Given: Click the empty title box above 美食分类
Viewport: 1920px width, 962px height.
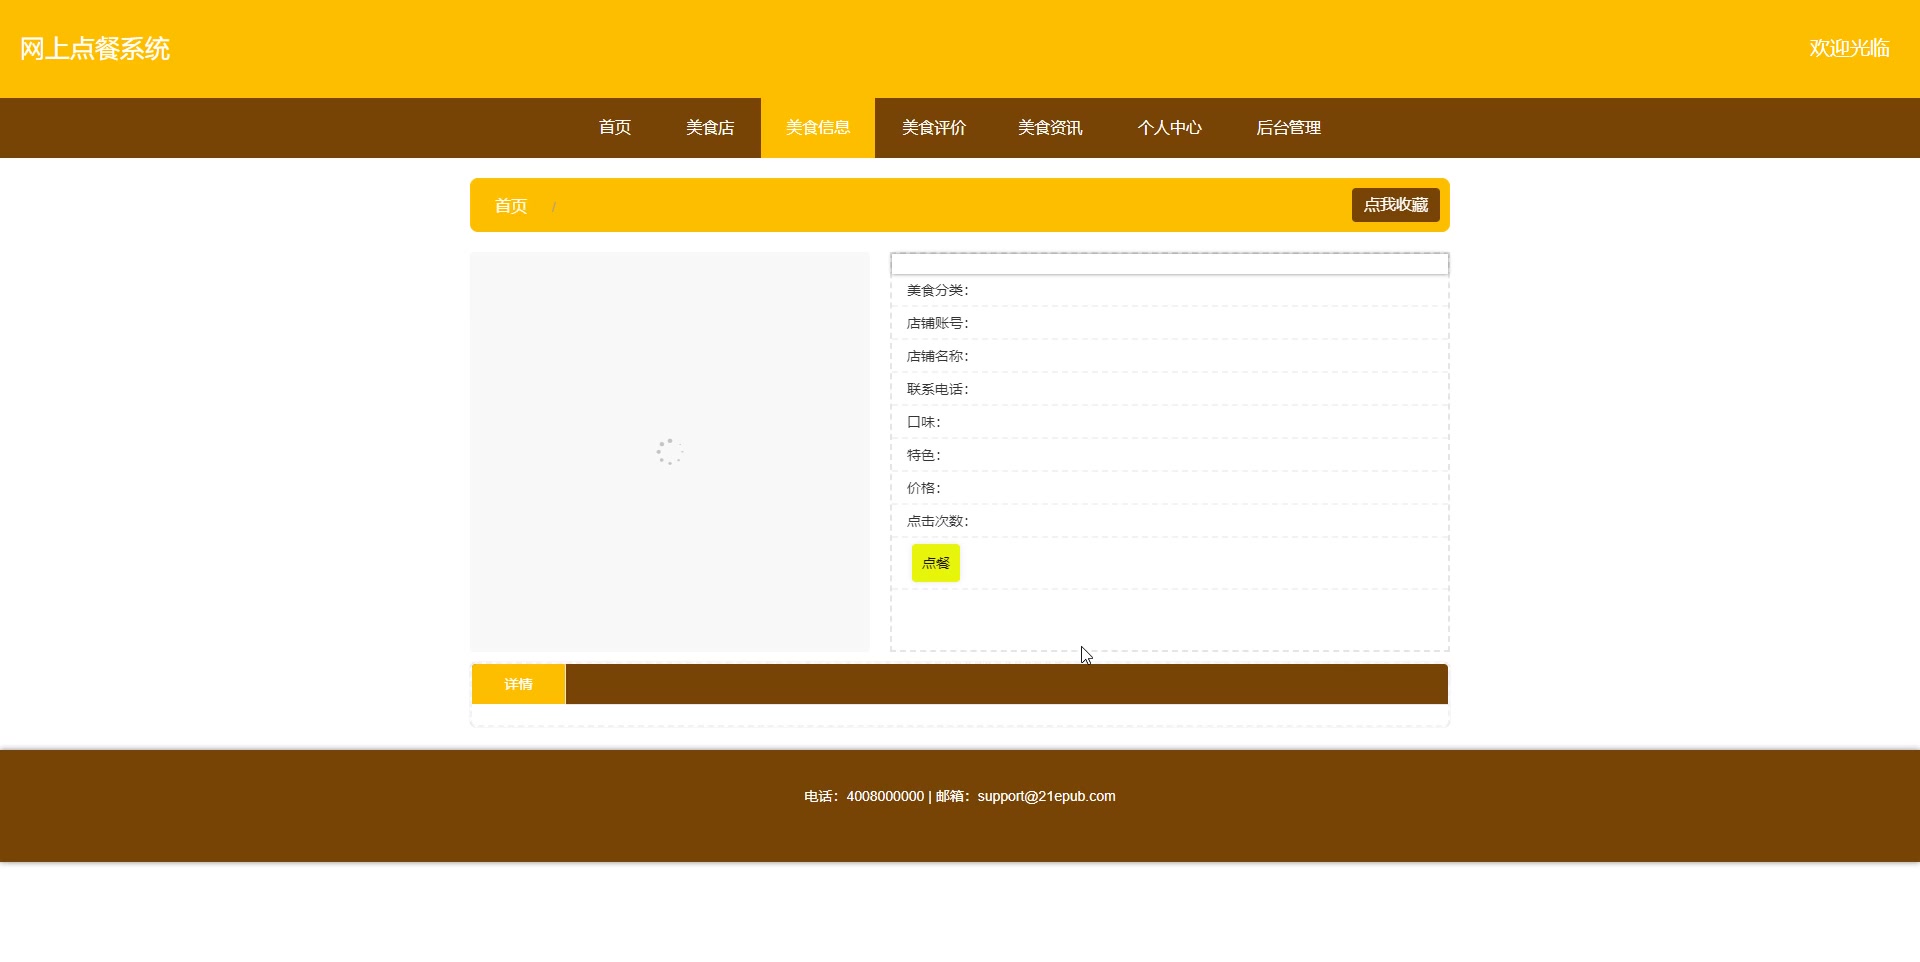Looking at the screenshot, I should (x=1170, y=264).
